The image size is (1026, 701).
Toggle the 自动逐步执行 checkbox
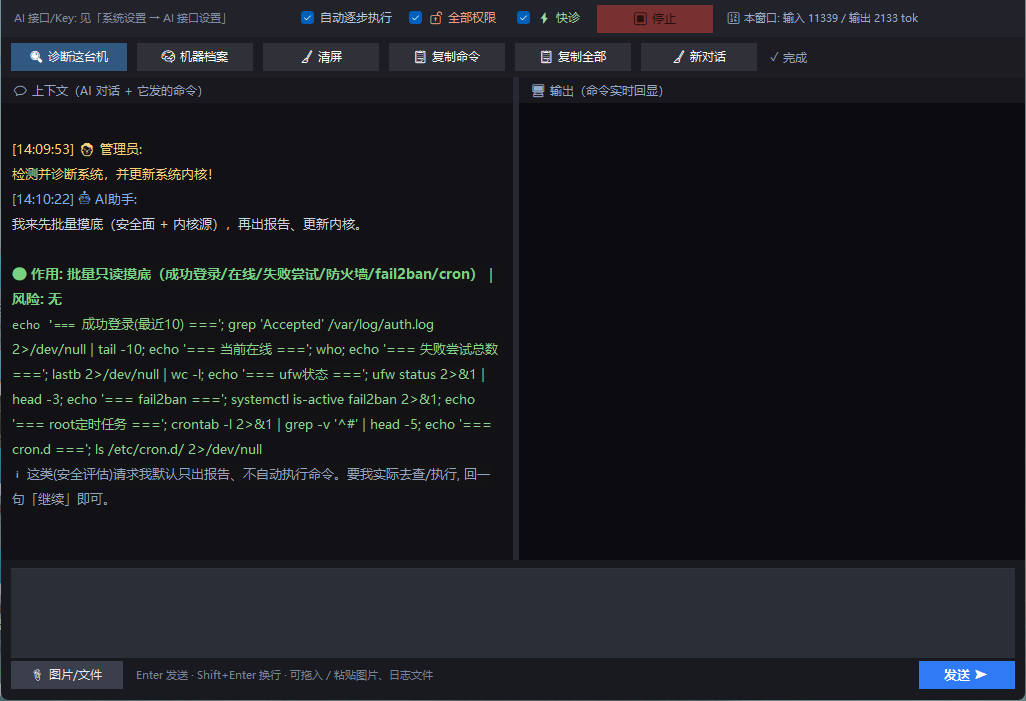[x=308, y=18]
